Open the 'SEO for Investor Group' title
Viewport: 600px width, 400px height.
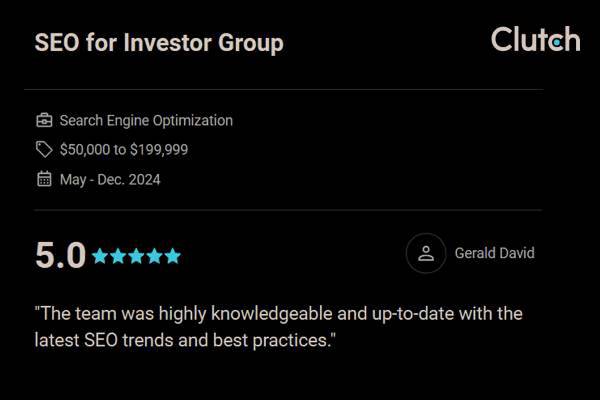click(159, 43)
